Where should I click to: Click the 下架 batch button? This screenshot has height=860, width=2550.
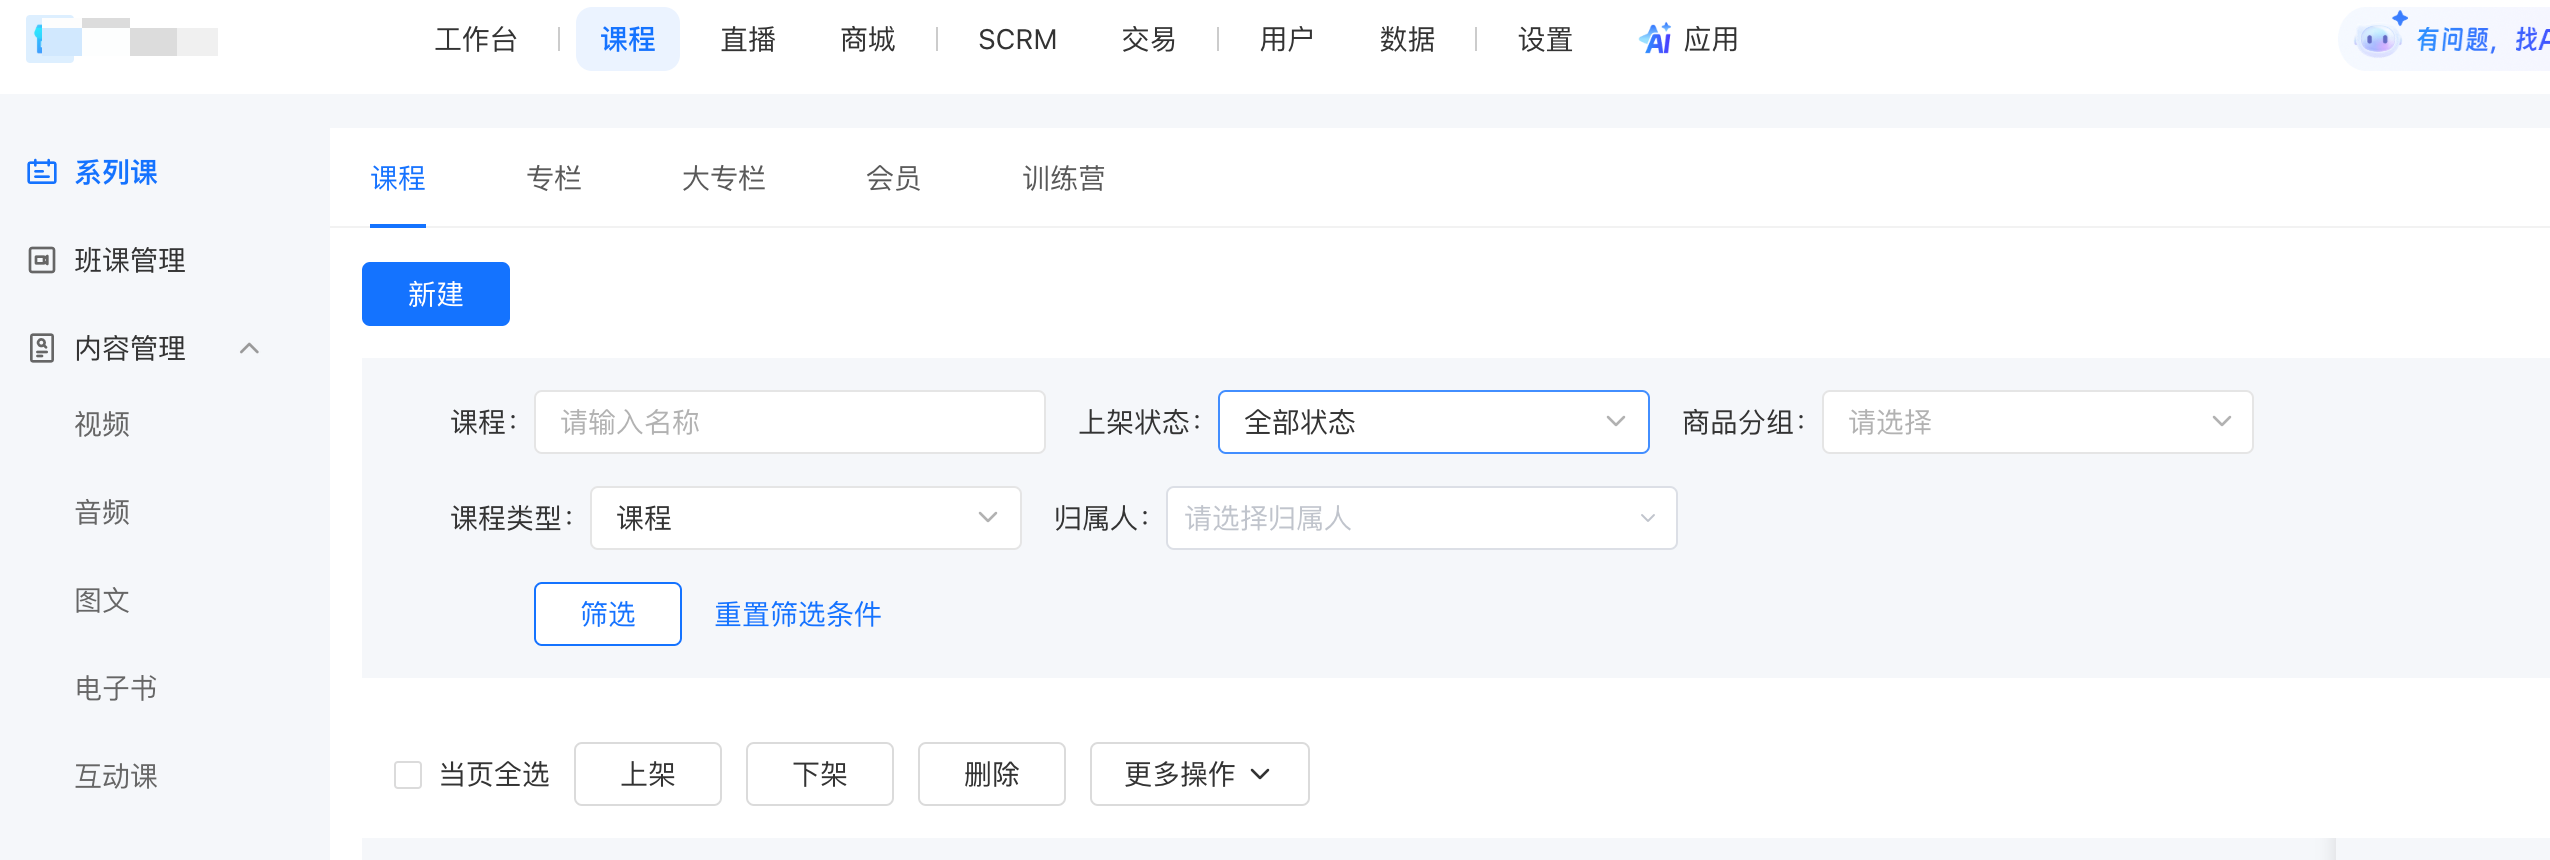820,774
